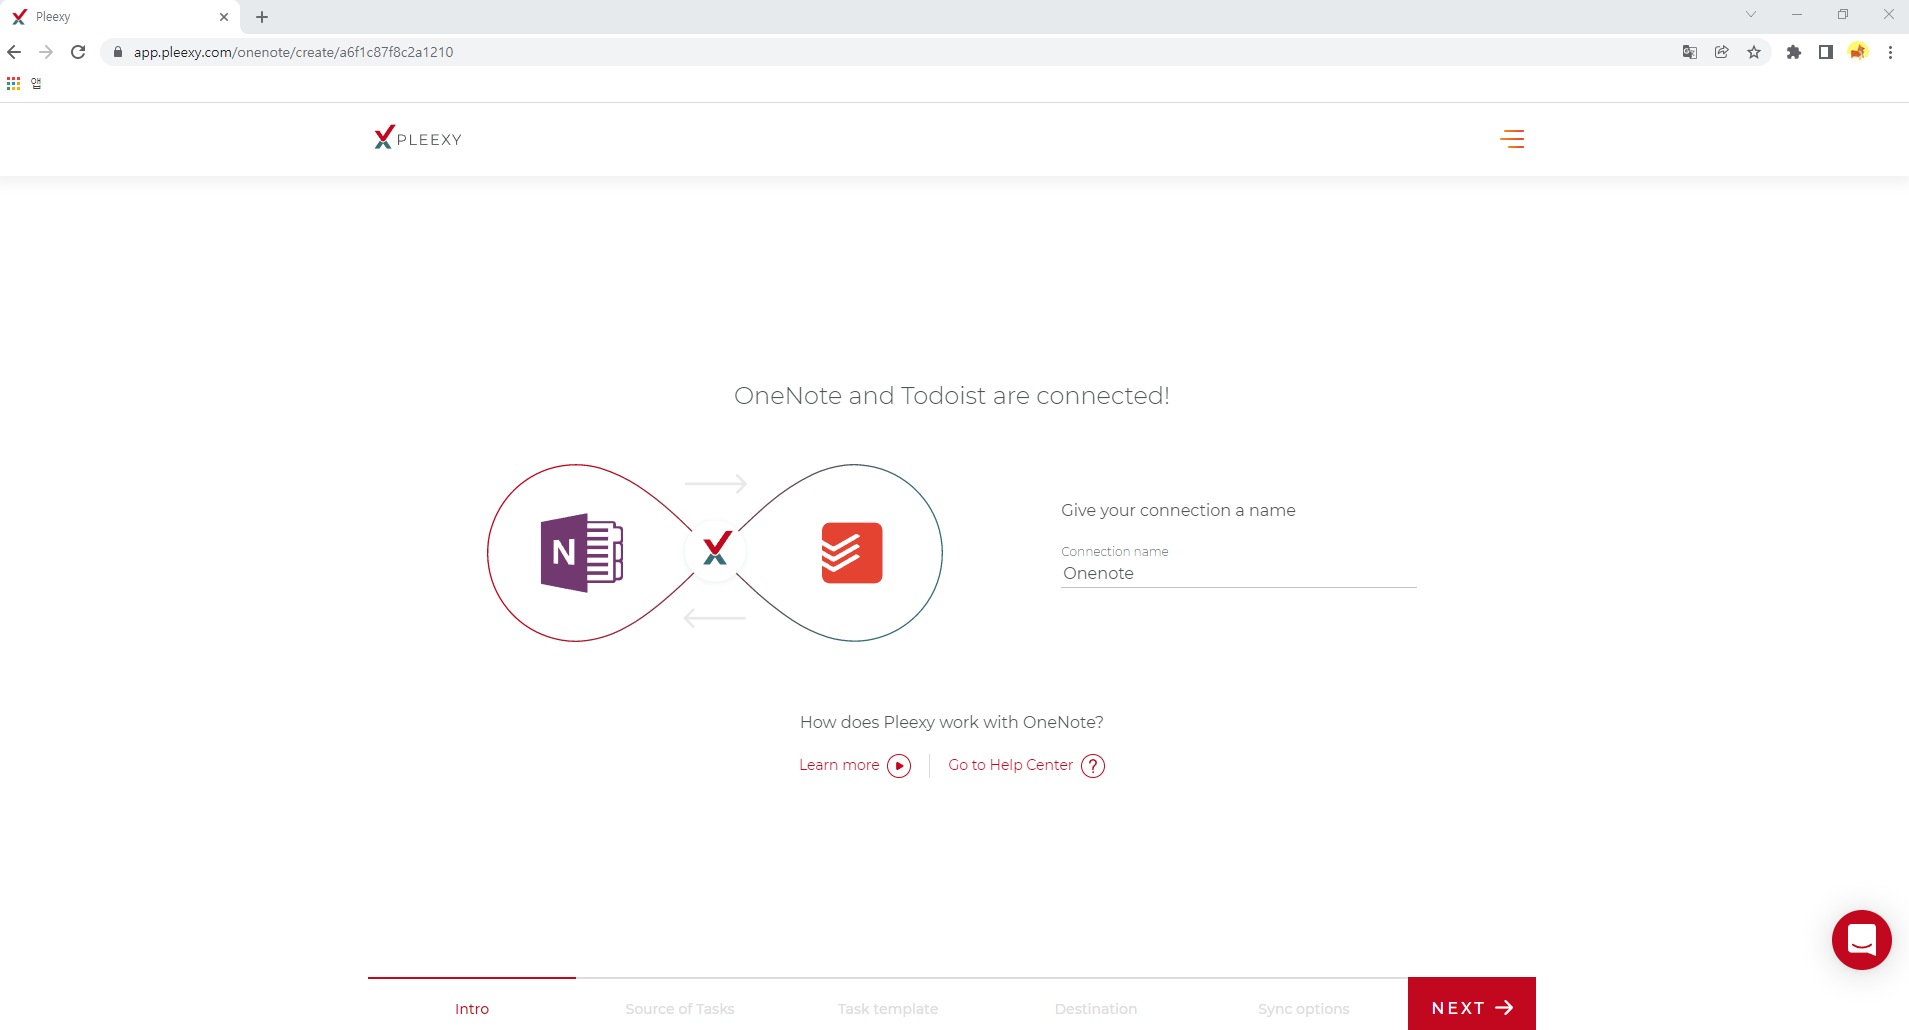Click Go to Help Center link

pos(1010,765)
